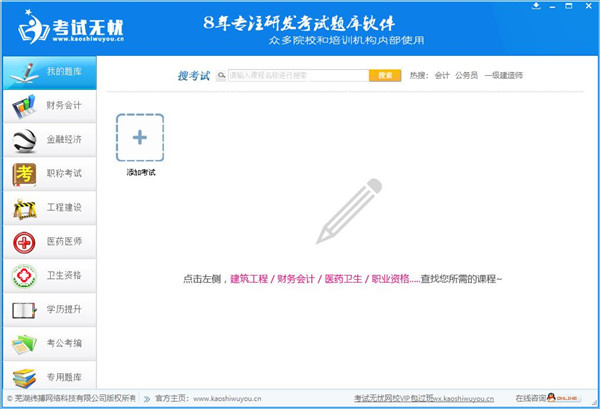Click the 学历提升 label in the sidebar

(x=64, y=309)
